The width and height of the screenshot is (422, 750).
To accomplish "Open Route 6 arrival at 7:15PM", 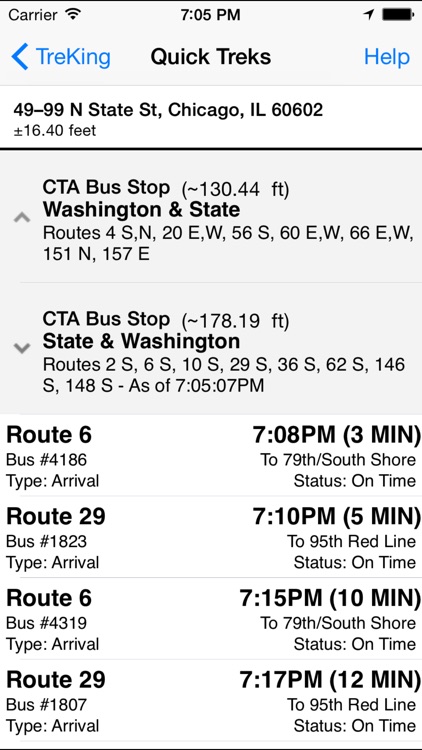I will [x=211, y=619].
